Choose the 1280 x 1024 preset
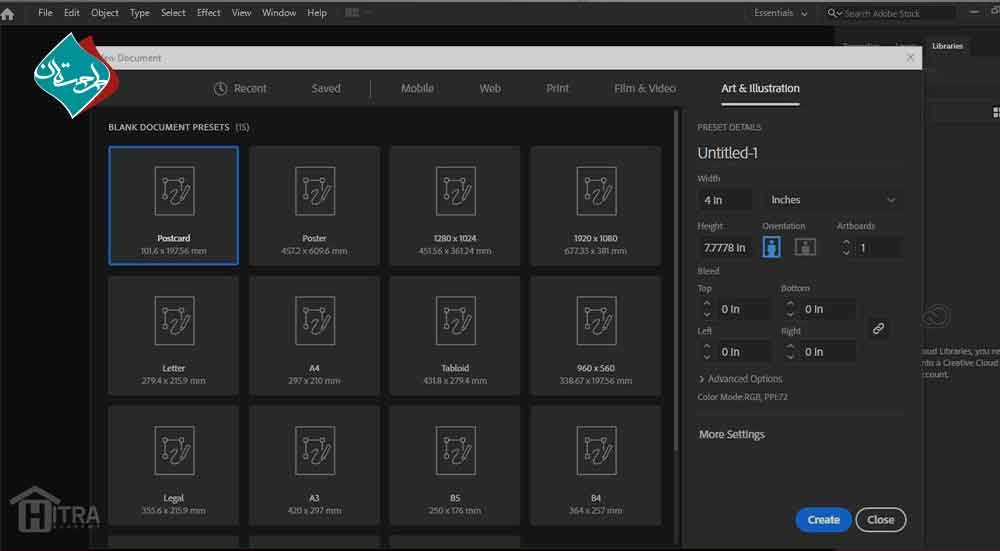 pyautogui.click(x=455, y=205)
